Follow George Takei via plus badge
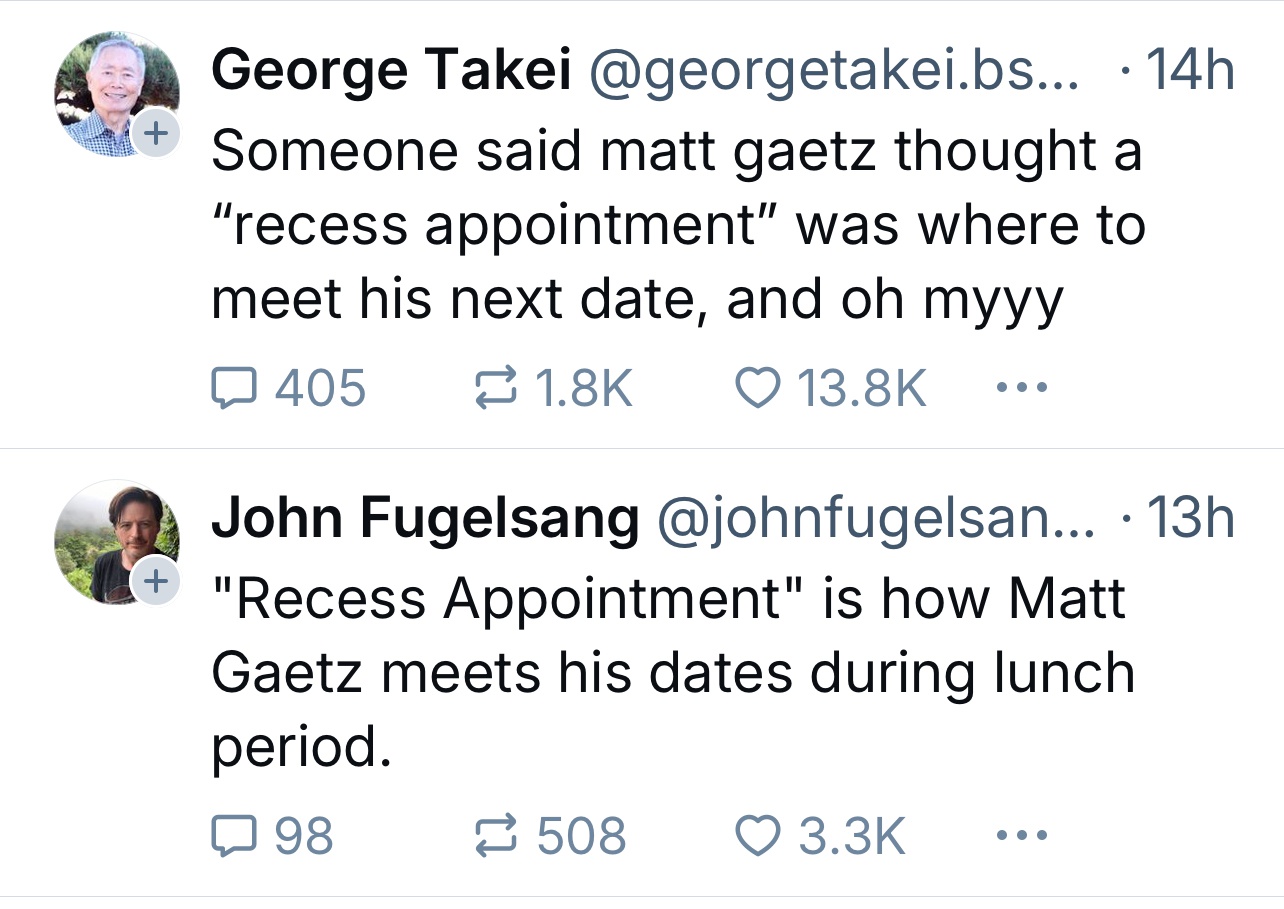 [x=156, y=133]
